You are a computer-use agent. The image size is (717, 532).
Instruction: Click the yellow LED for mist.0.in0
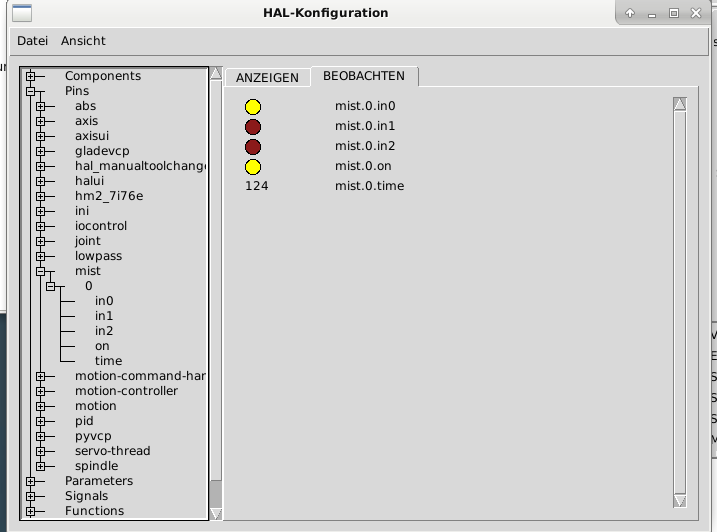click(x=253, y=107)
